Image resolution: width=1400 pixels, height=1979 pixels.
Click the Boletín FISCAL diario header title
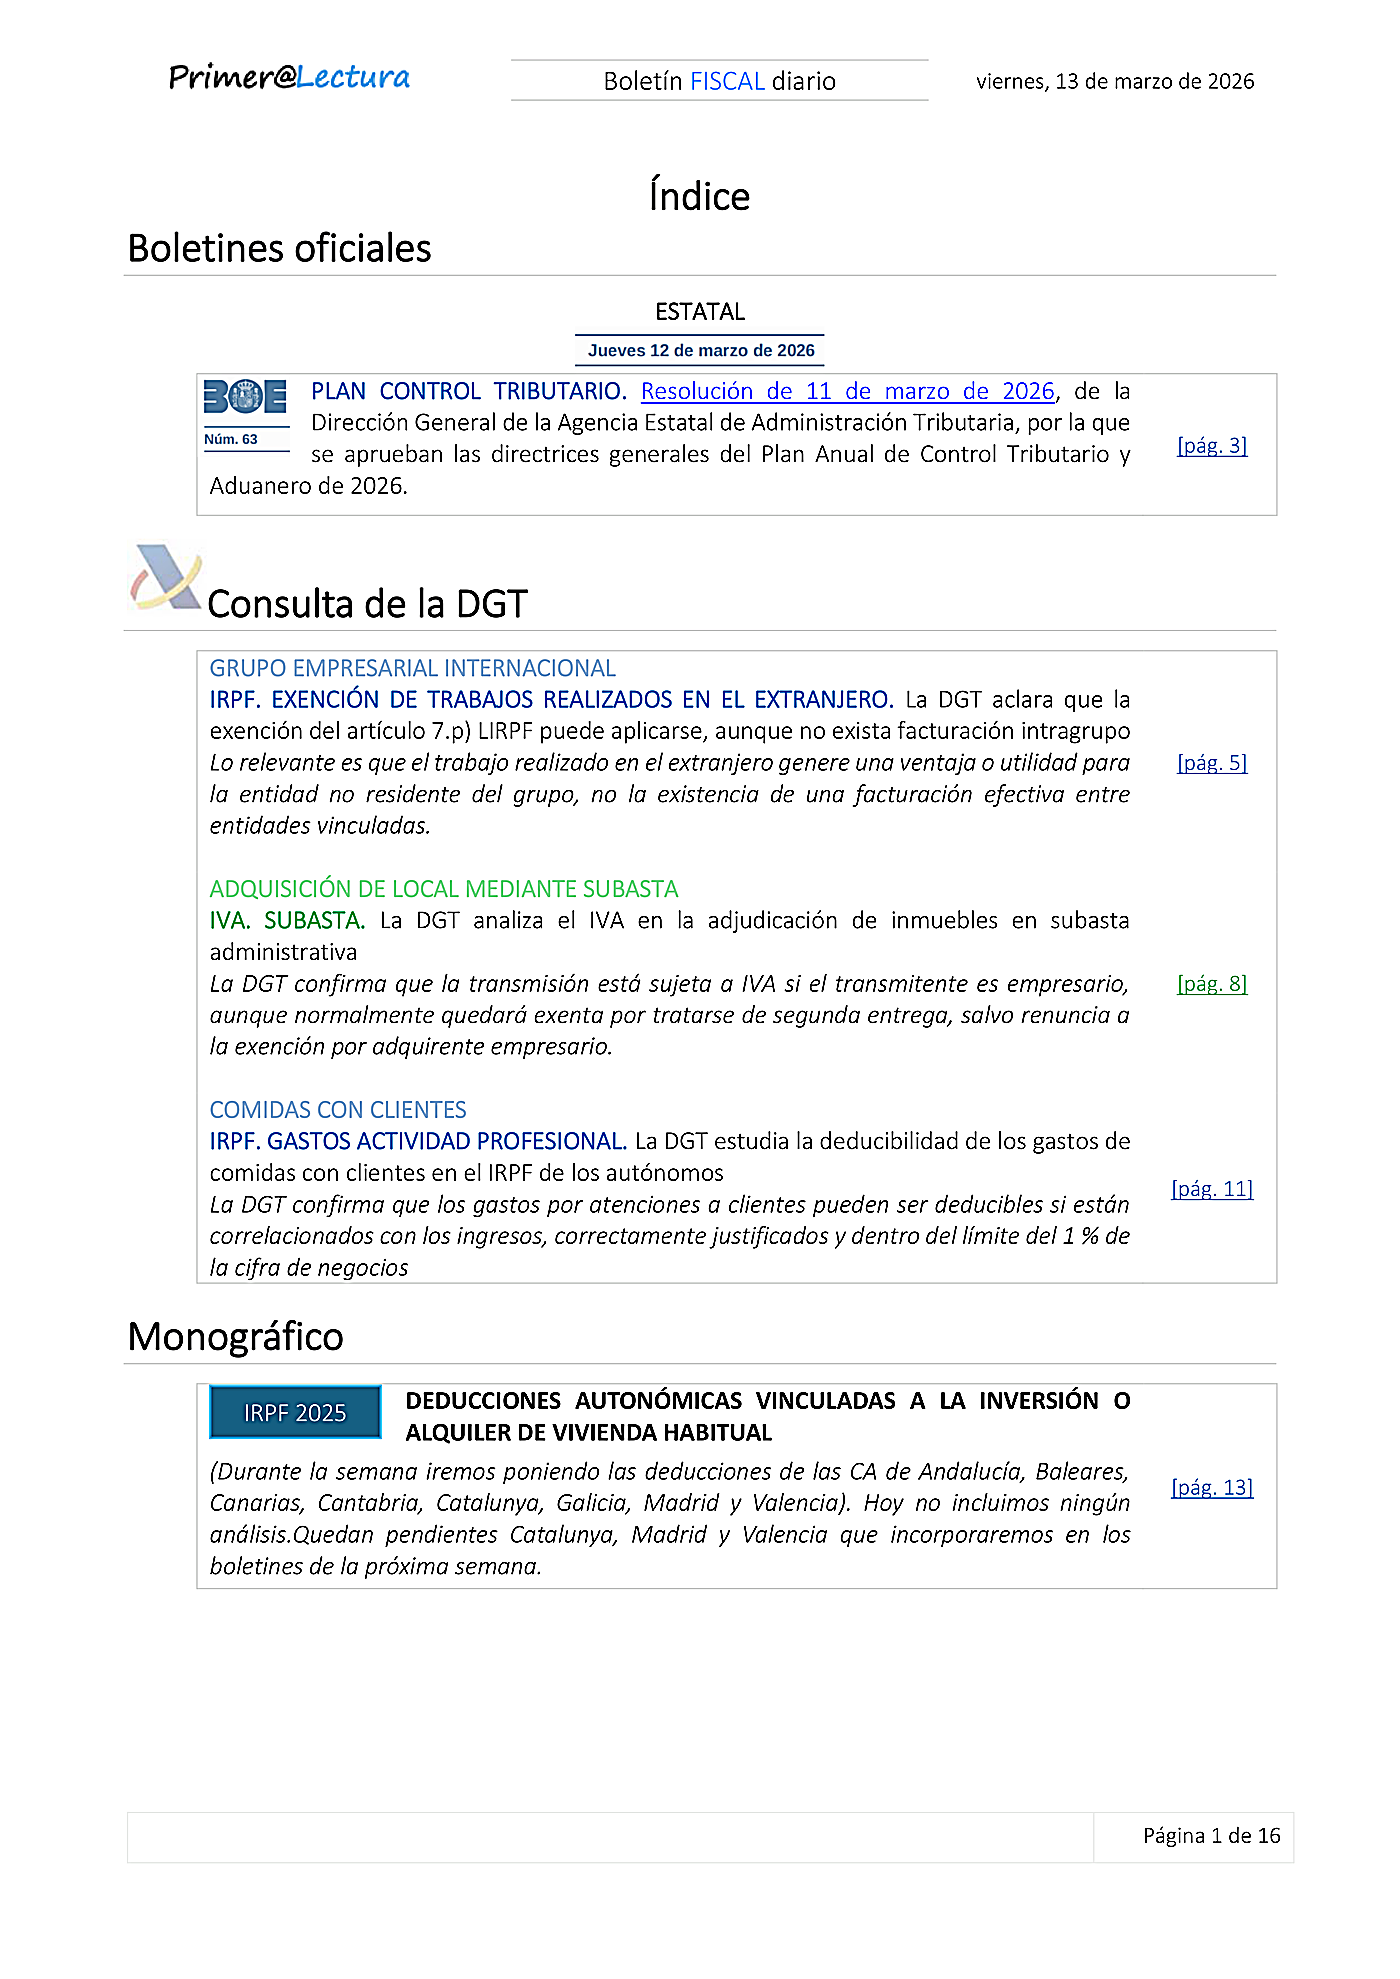tap(719, 81)
